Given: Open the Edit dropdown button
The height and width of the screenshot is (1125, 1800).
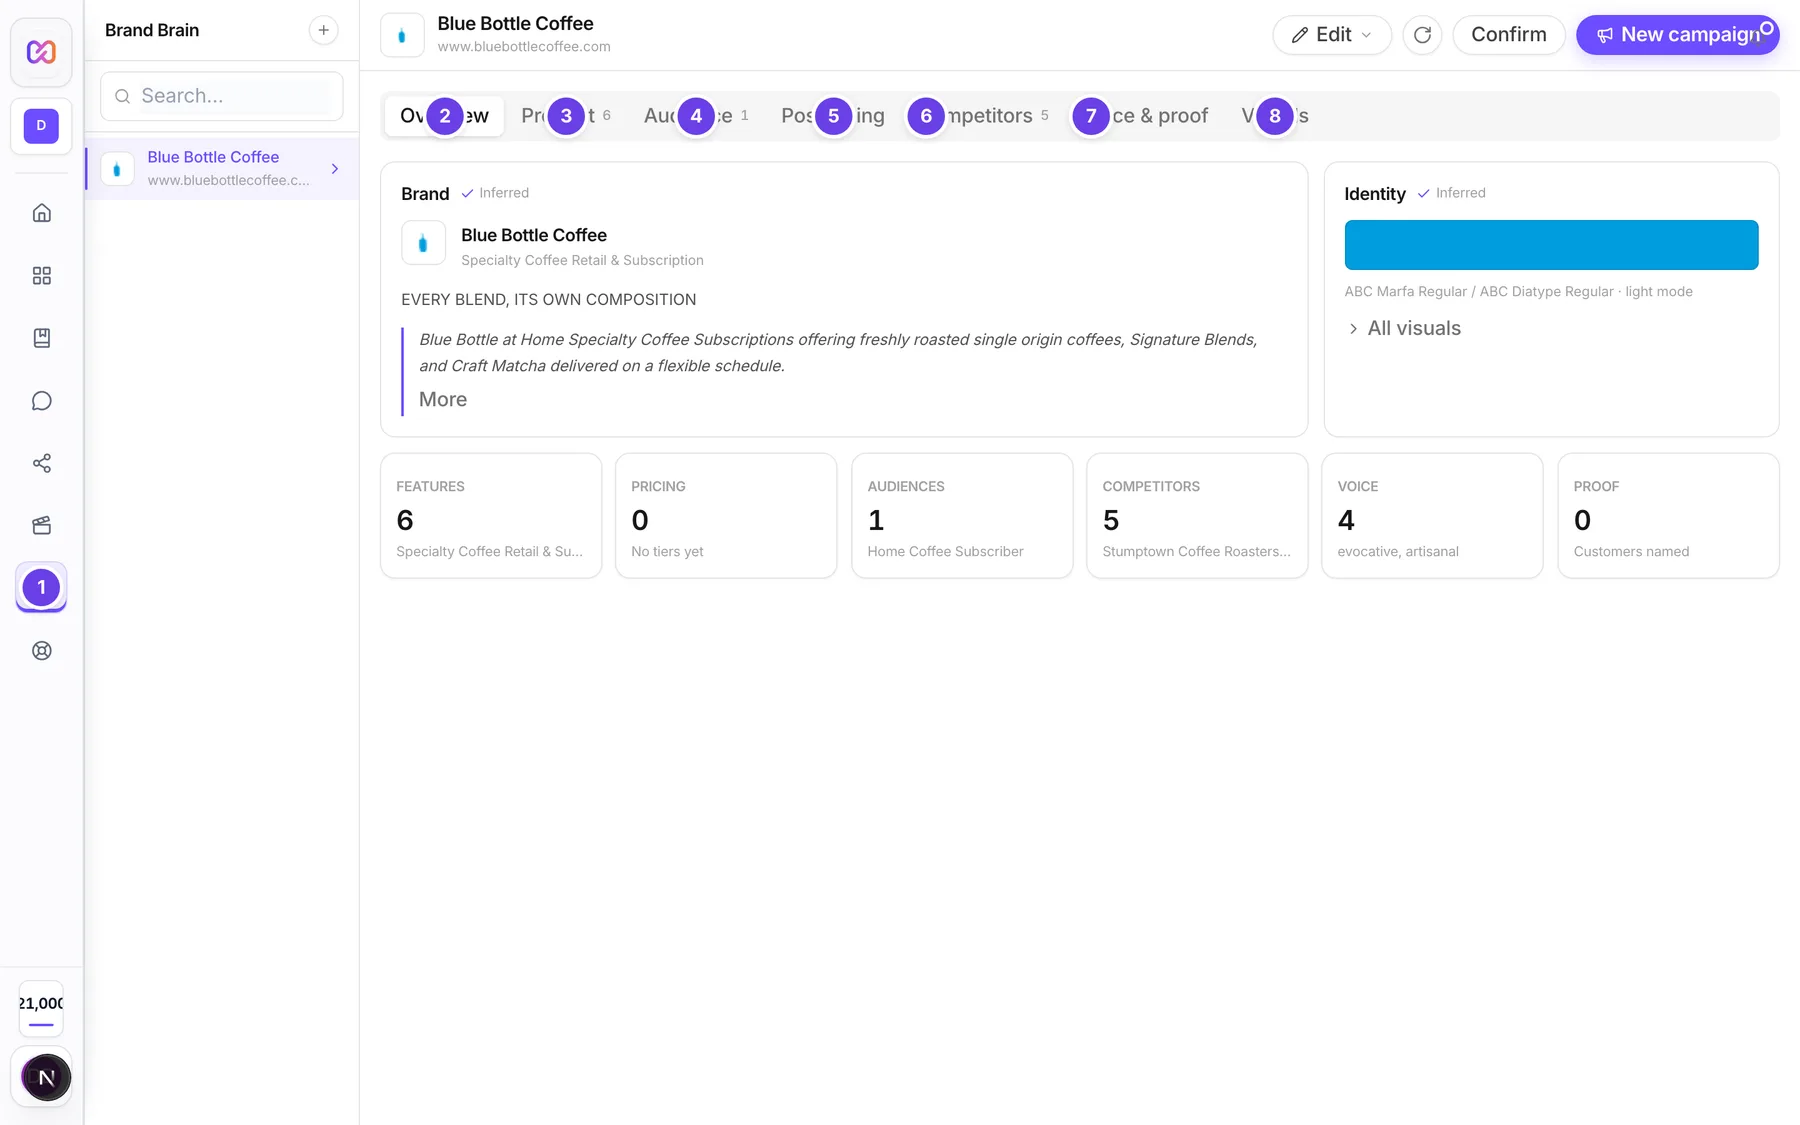Looking at the screenshot, I should pos(1332,35).
